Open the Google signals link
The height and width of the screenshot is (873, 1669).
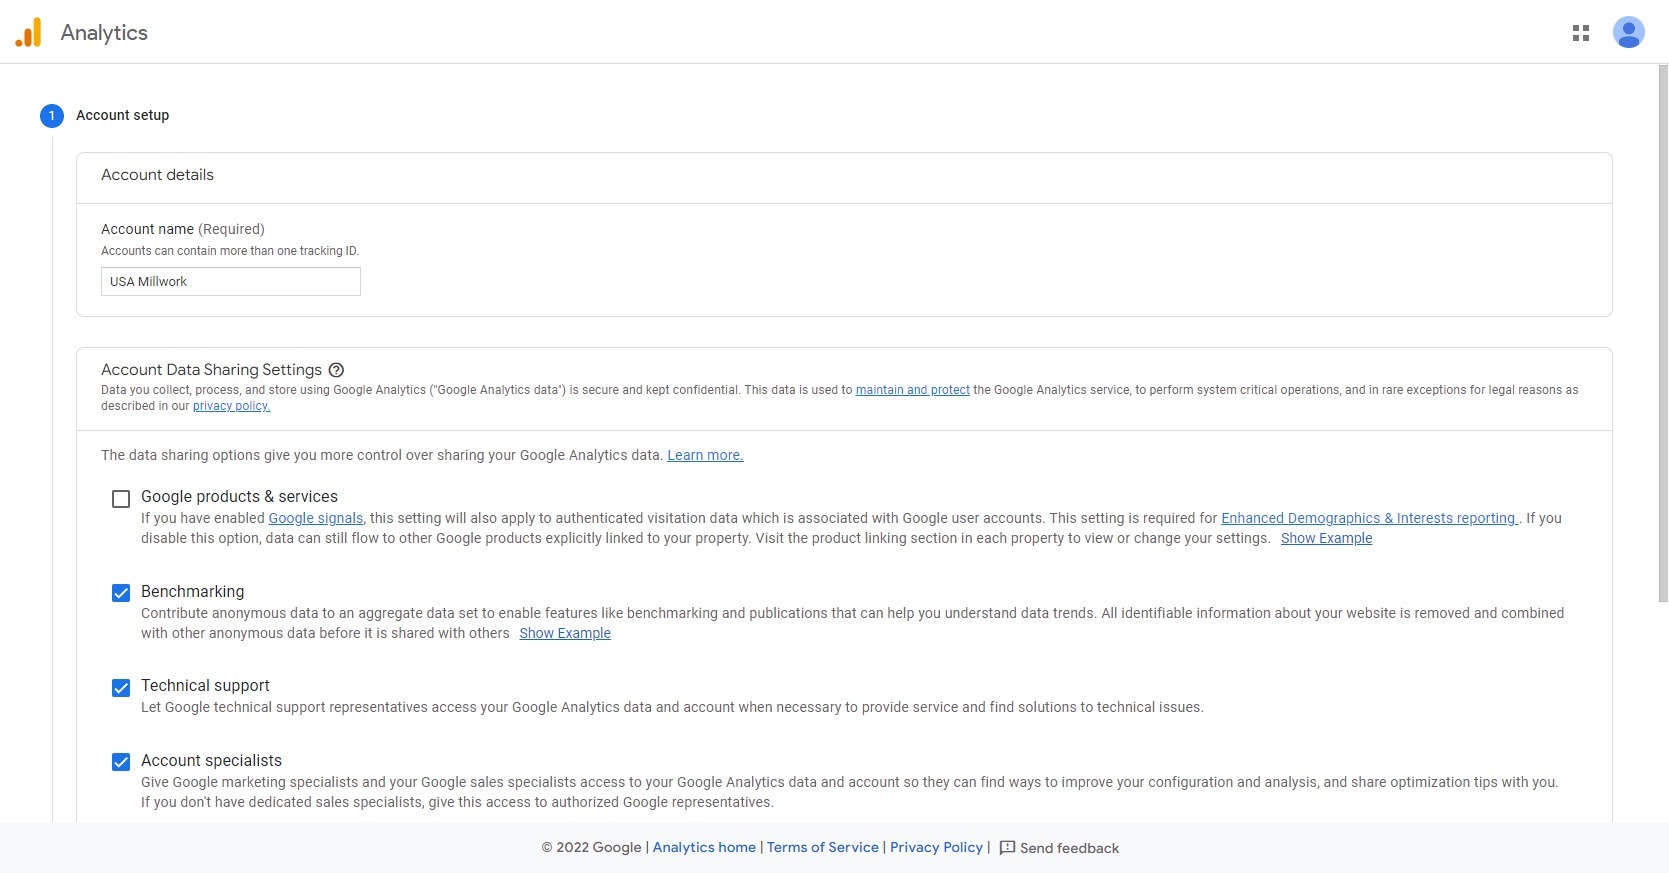point(316,518)
